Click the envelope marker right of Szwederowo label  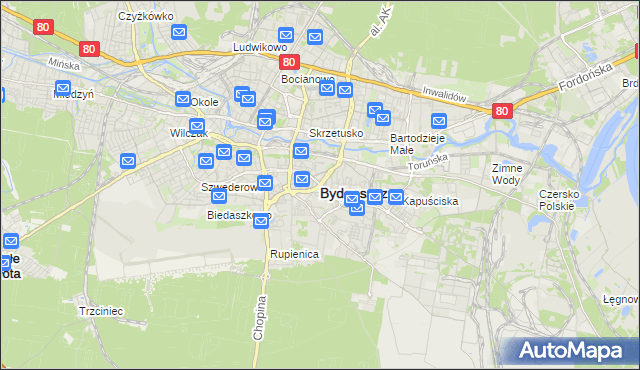coord(265,183)
